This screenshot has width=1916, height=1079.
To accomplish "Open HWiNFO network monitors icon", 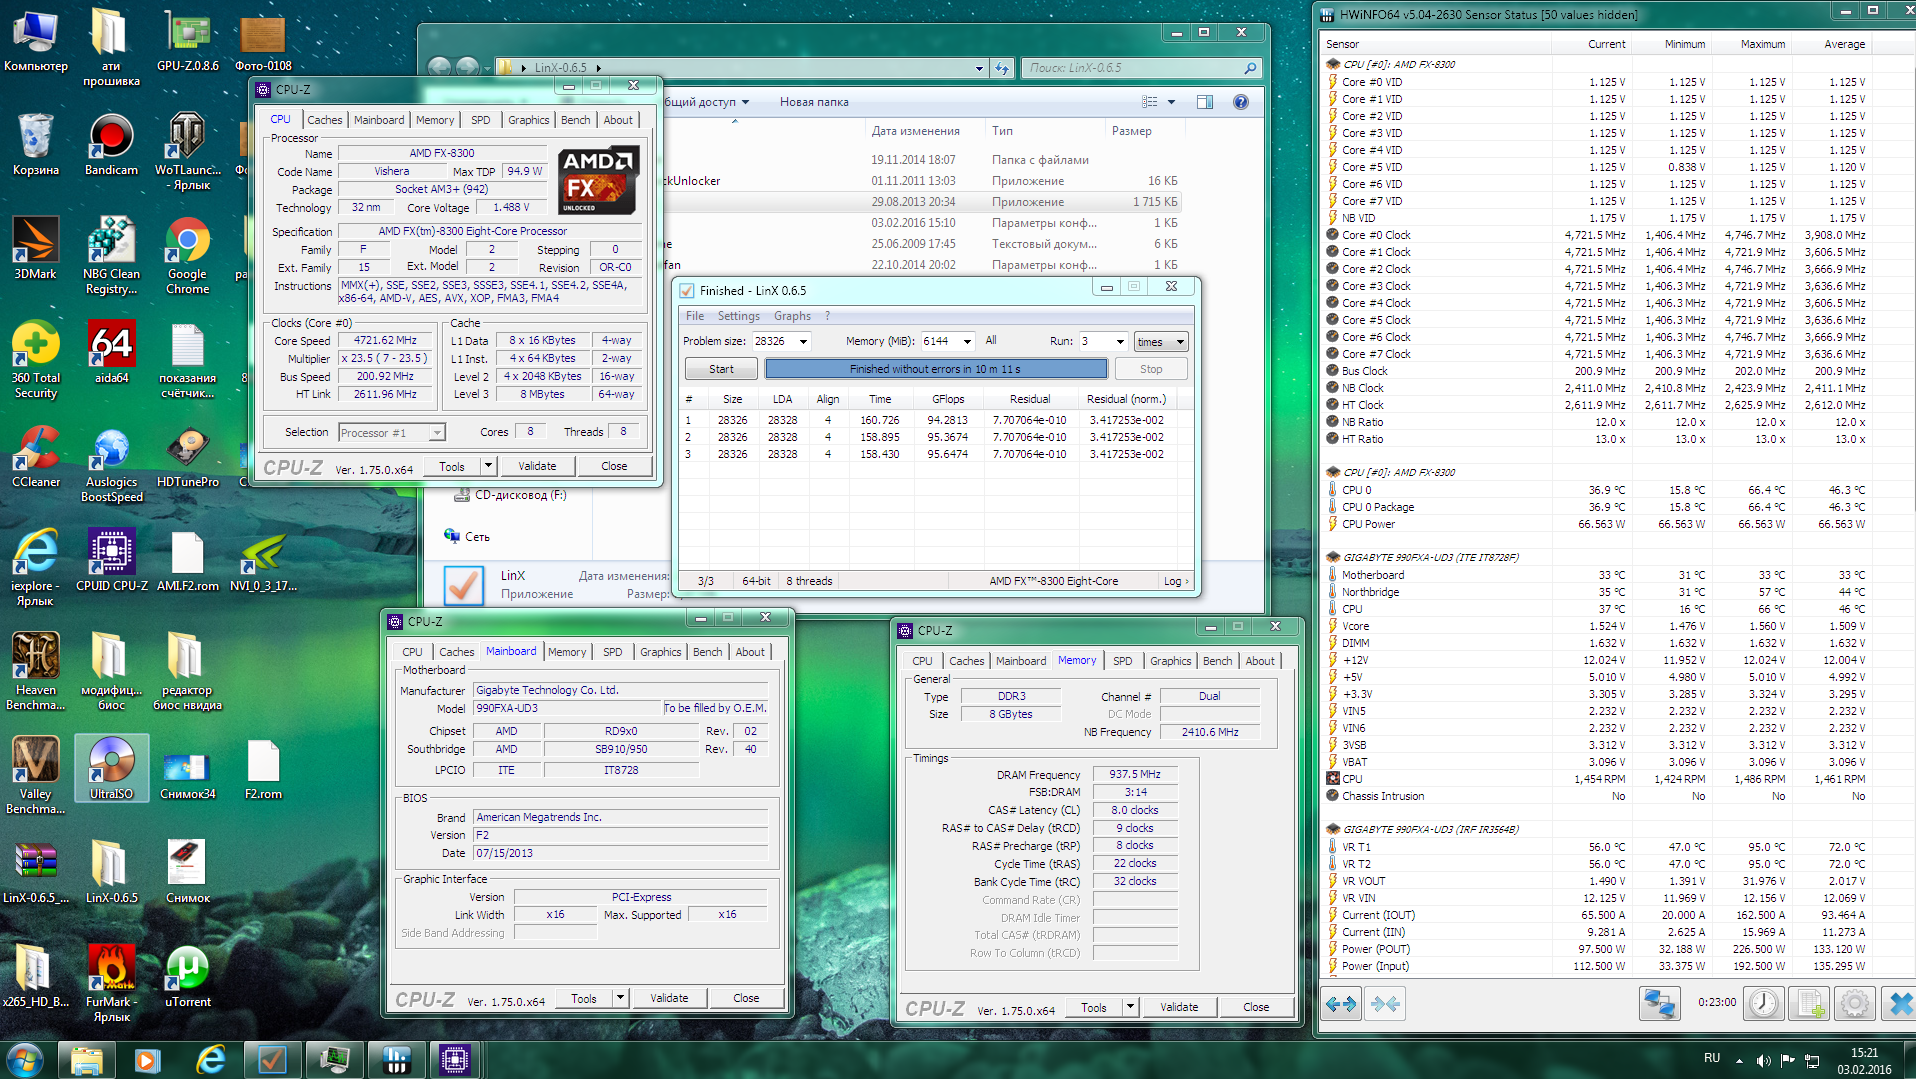I will 1659,1003.
